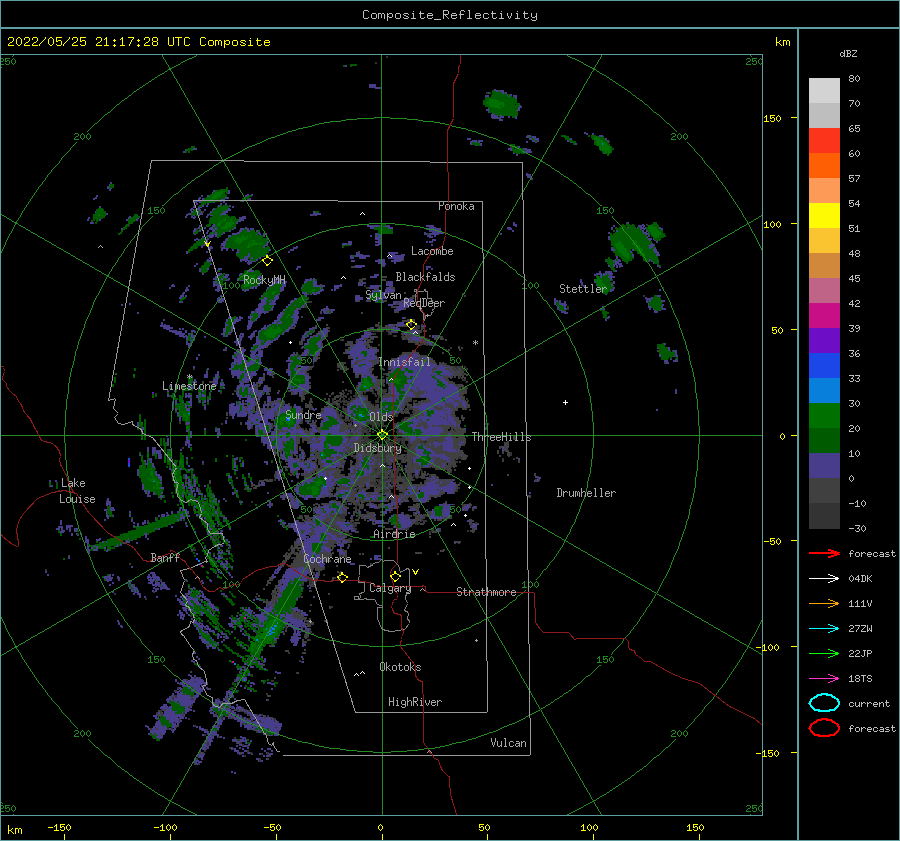This screenshot has width=900, height=841.
Task: Click the RockyMH label
Action: (264, 280)
